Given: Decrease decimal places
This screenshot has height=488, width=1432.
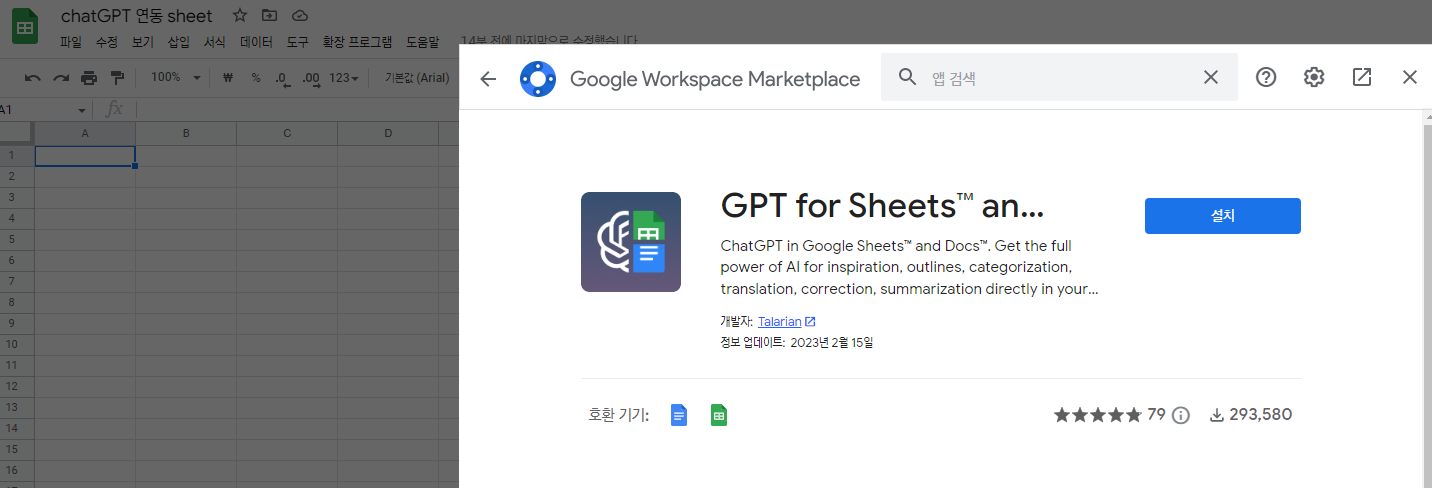Looking at the screenshot, I should [283, 78].
